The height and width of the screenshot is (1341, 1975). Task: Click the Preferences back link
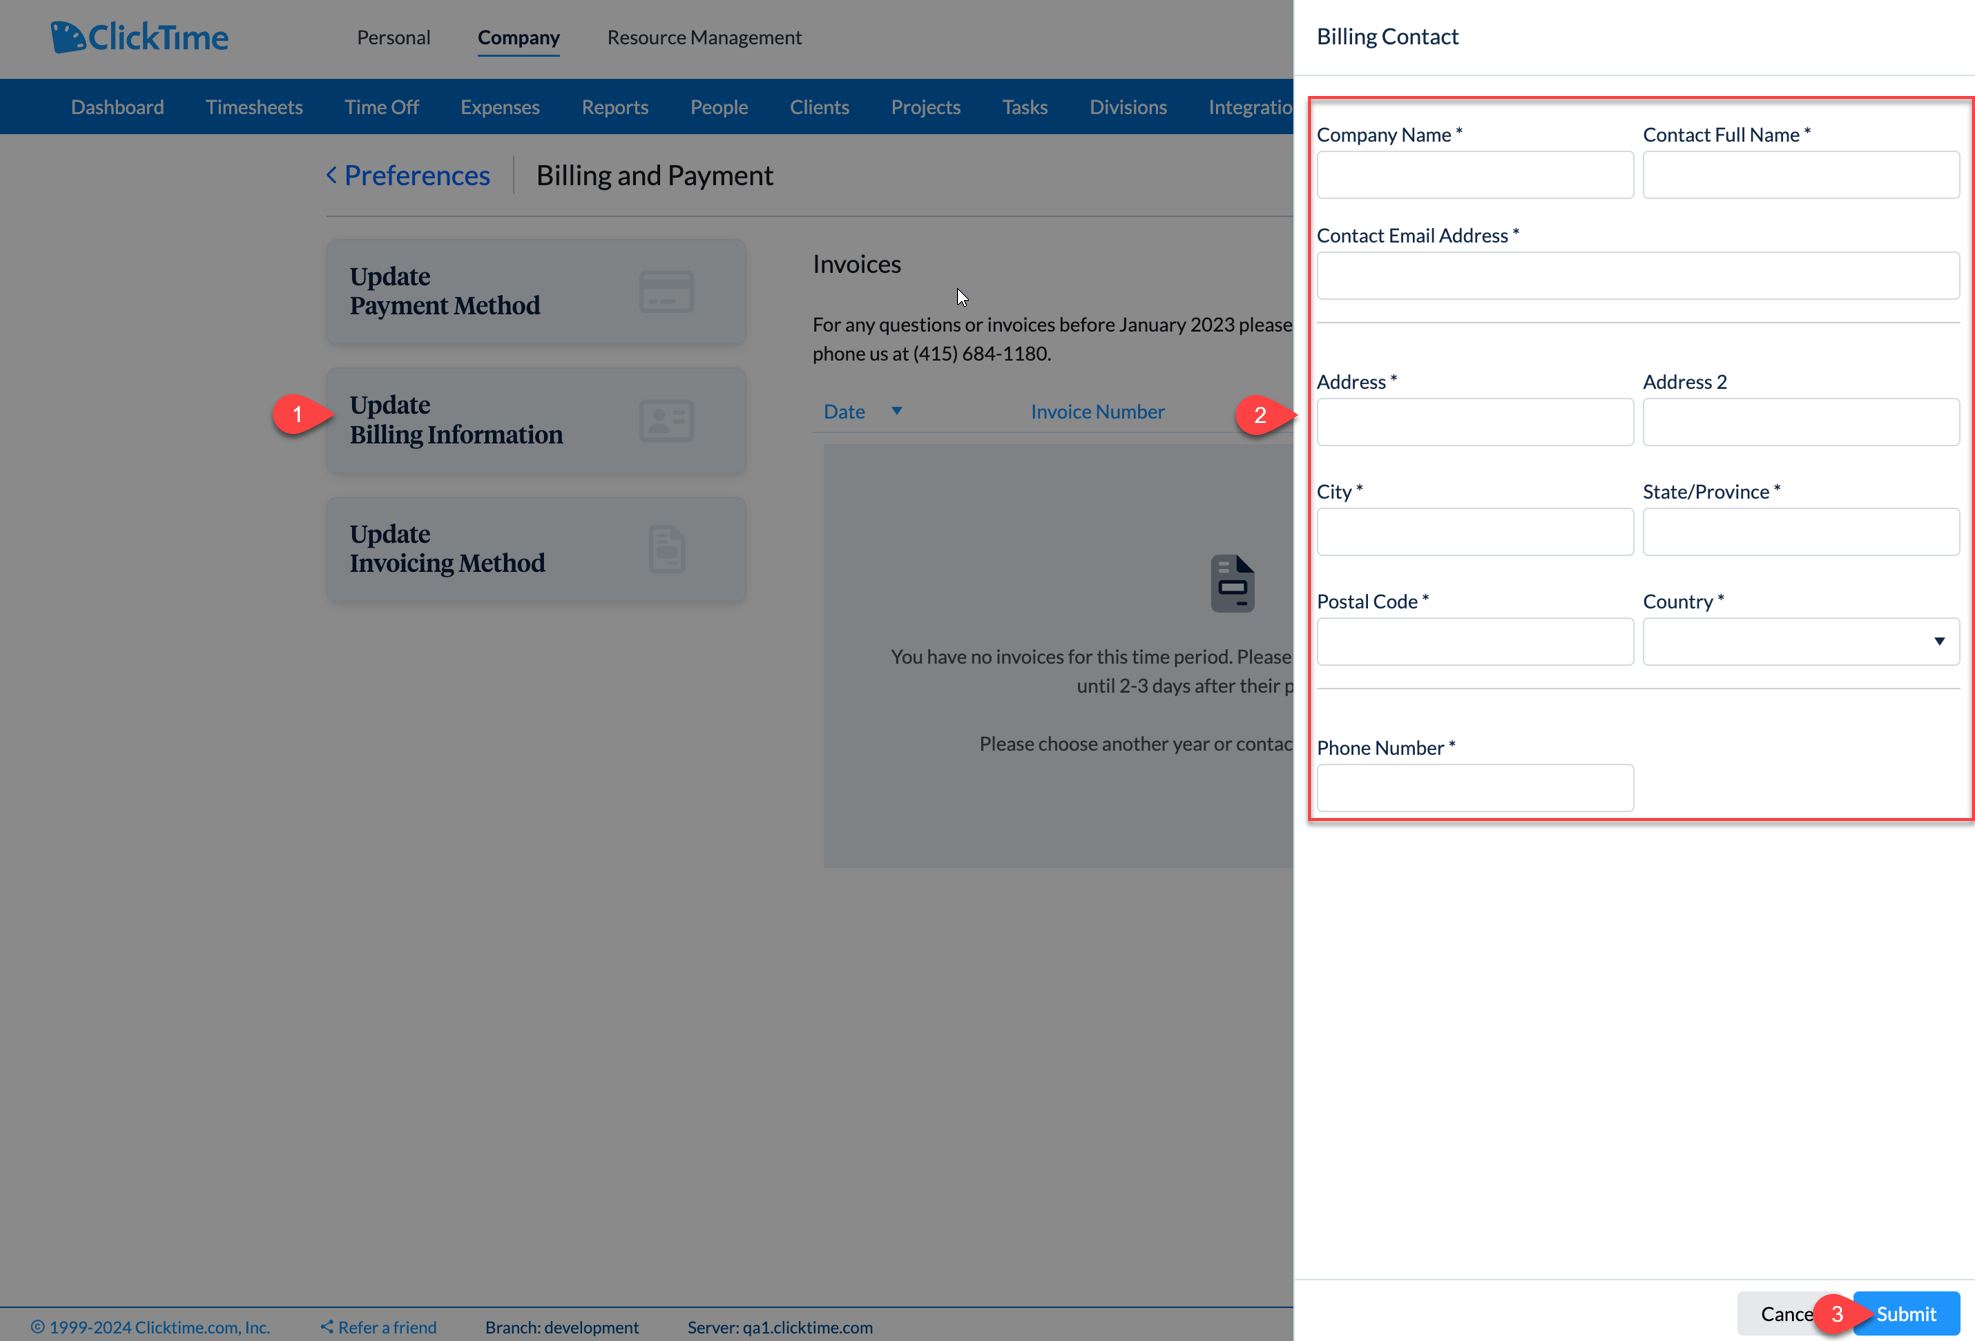pyautogui.click(x=407, y=175)
